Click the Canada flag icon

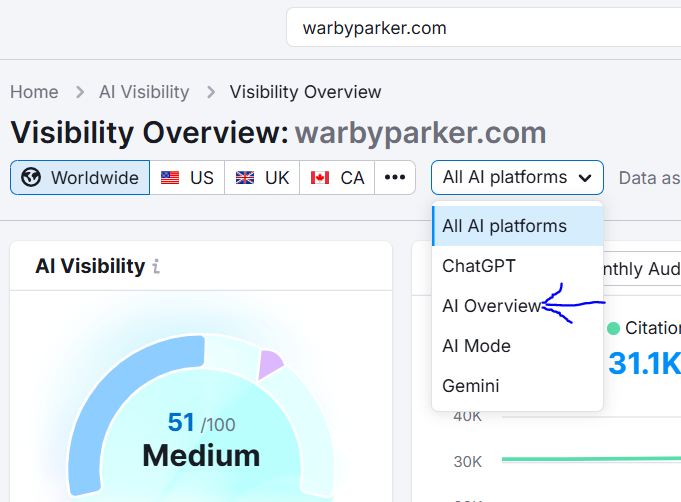320,178
